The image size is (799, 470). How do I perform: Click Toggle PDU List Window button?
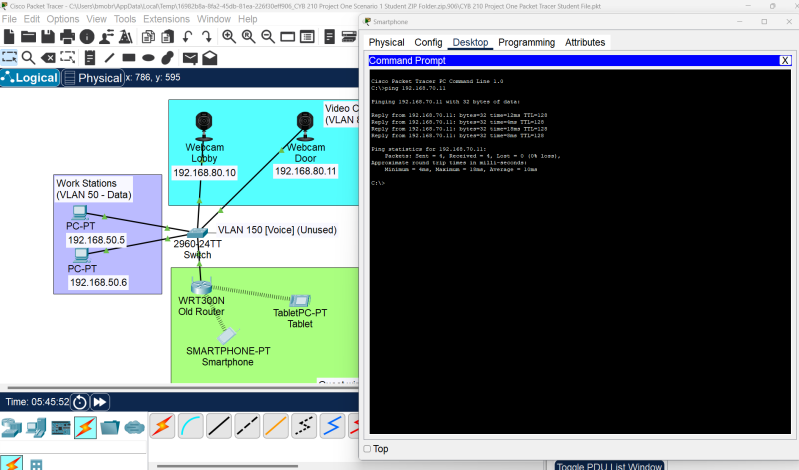[609, 466]
